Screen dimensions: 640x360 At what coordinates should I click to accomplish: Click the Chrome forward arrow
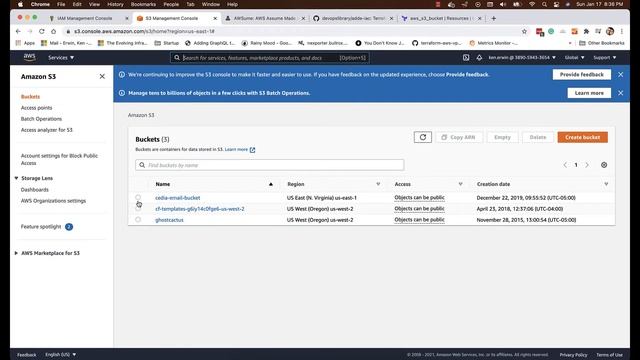click(x=30, y=31)
